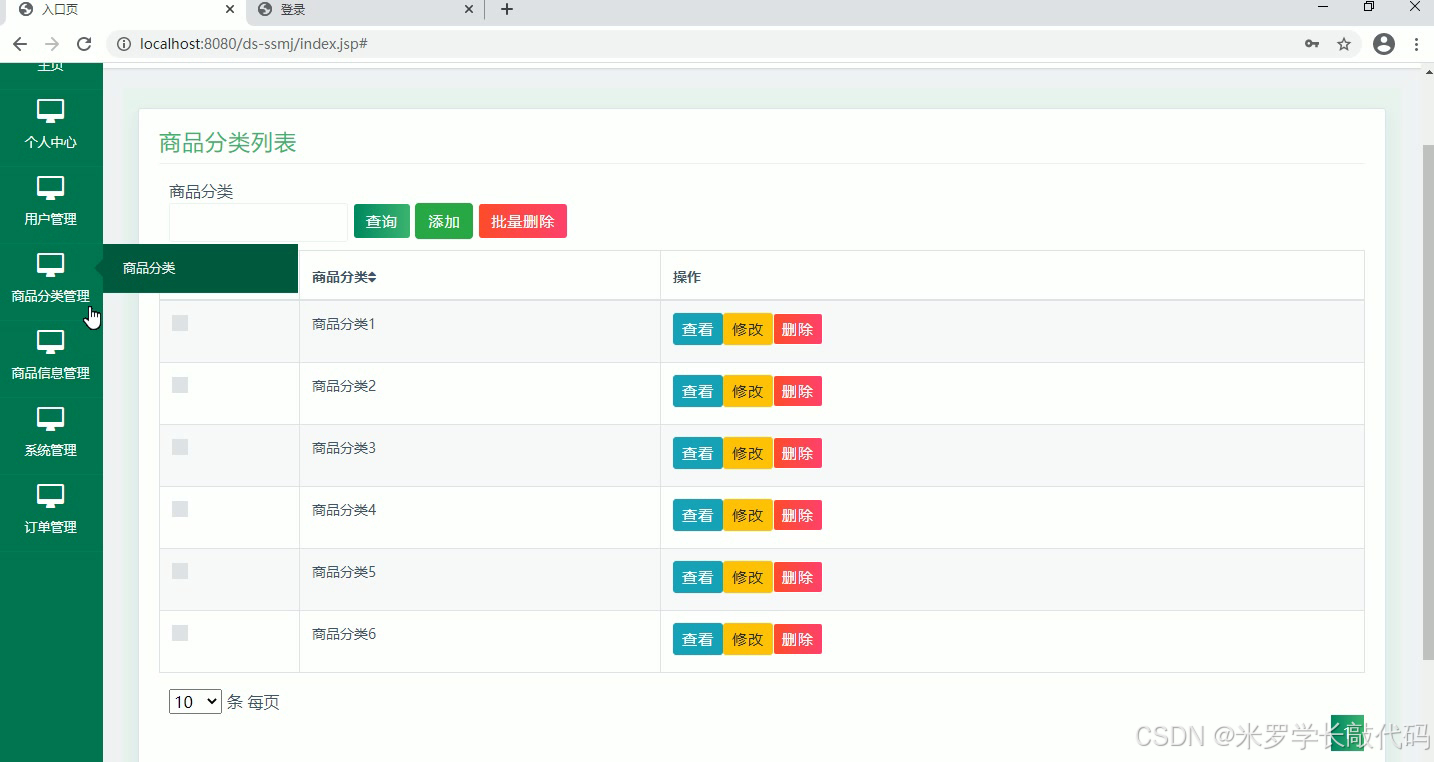Click 删除 for 商品分类5

(798, 577)
